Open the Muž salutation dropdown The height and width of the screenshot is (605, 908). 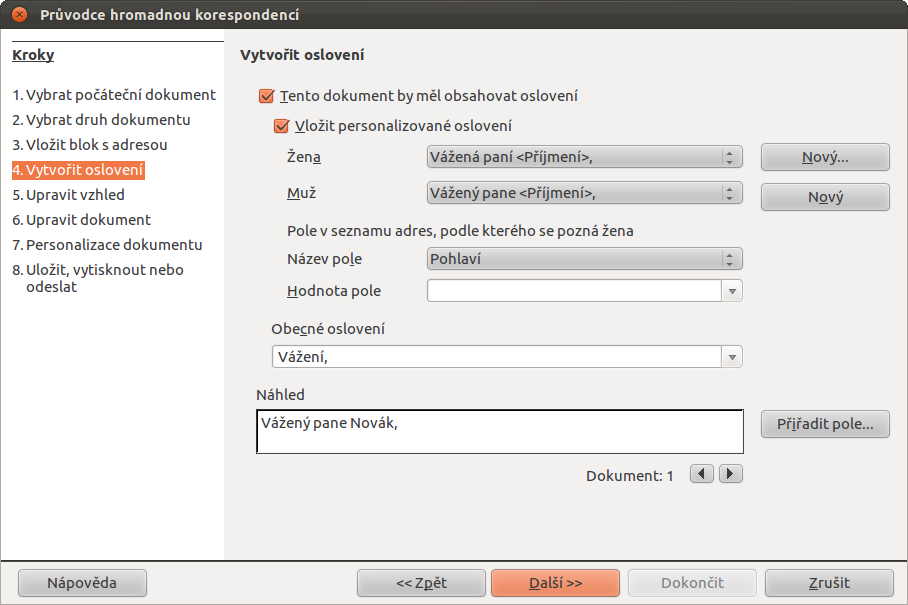click(x=584, y=193)
